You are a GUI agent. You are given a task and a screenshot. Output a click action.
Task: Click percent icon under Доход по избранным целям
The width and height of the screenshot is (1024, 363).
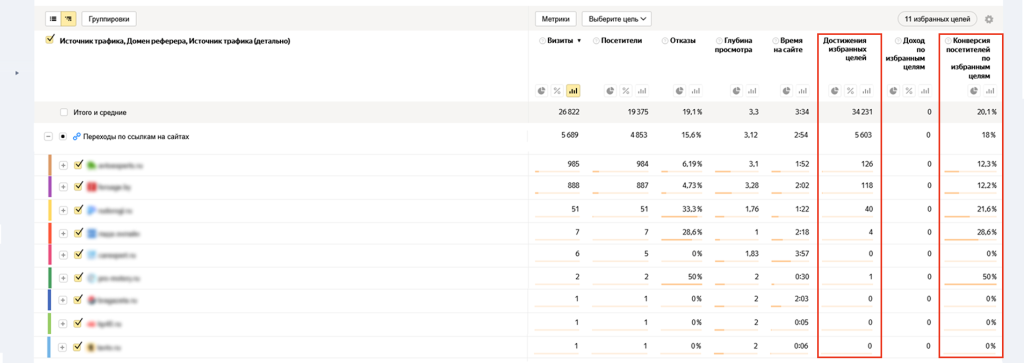tap(909, 91)
